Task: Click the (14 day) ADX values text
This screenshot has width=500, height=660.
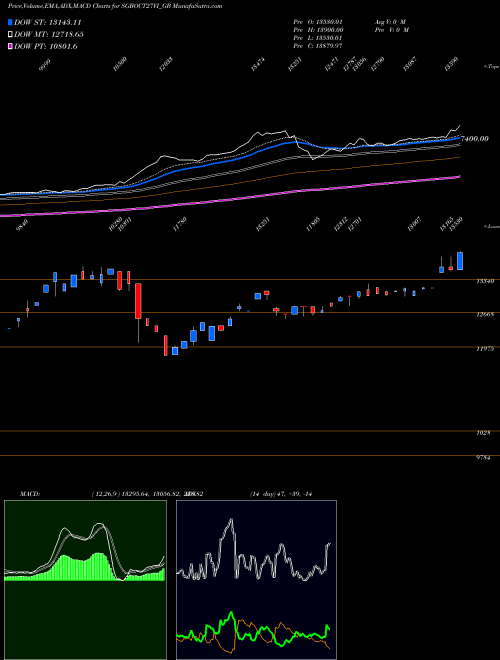Action: [x=280, y=494]
